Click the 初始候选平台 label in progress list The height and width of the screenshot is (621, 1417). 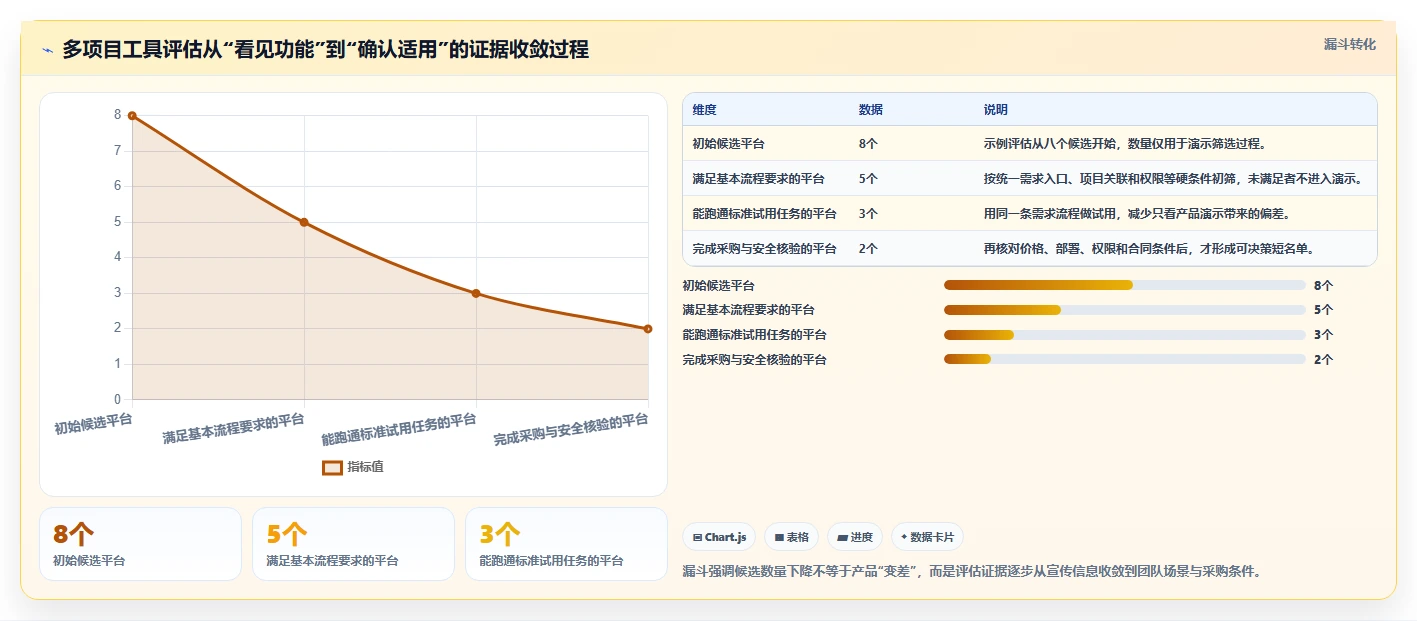tap(718, 285)
